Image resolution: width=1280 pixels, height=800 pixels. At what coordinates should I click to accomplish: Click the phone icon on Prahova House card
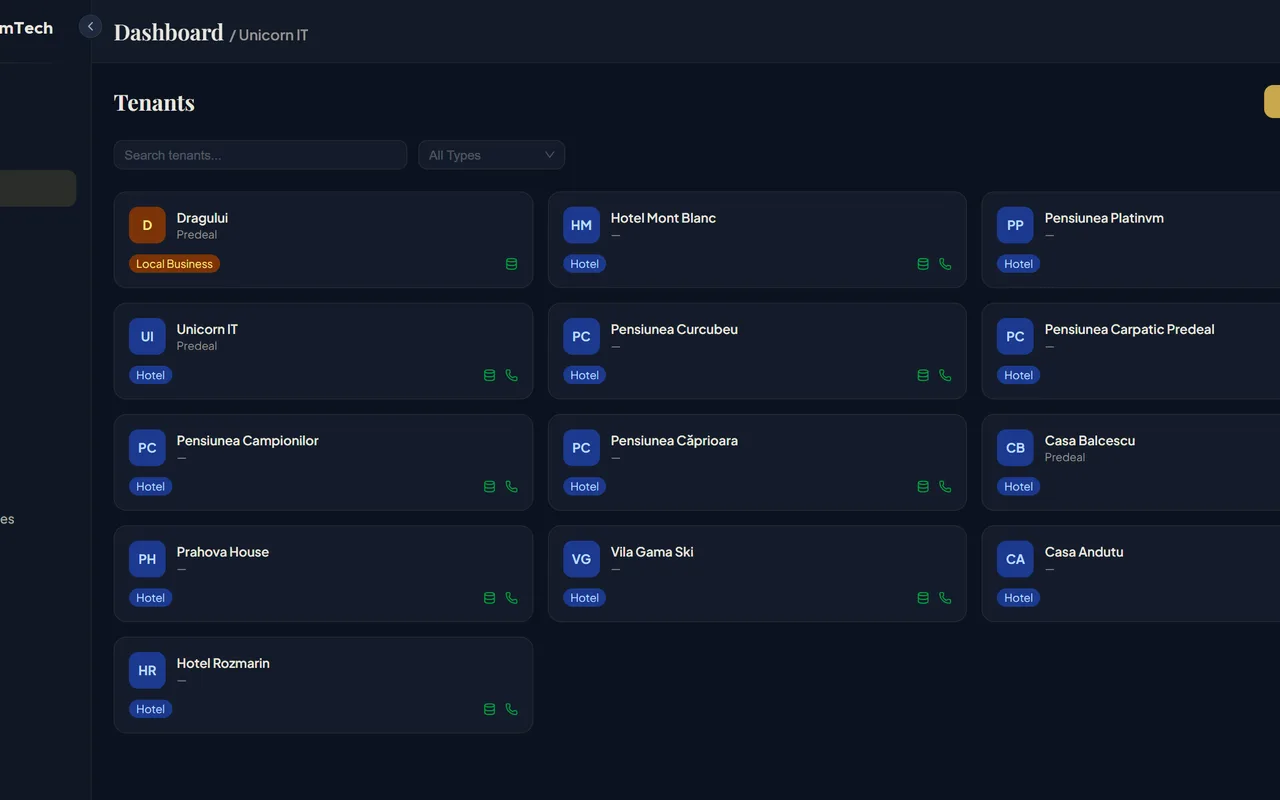(x=511, y=598)
